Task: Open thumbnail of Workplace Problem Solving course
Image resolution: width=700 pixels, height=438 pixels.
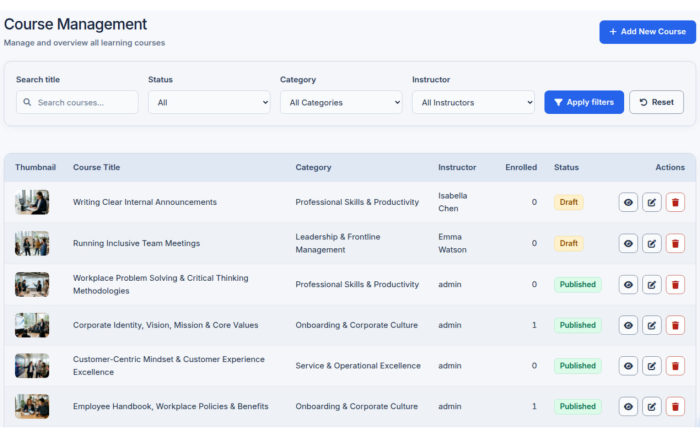Action: (32, 284)
